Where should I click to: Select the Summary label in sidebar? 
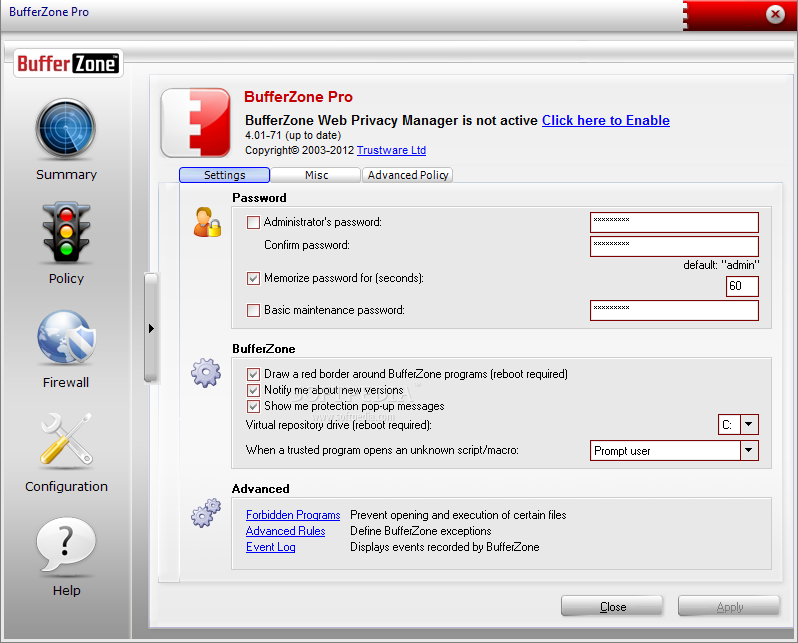66,175
